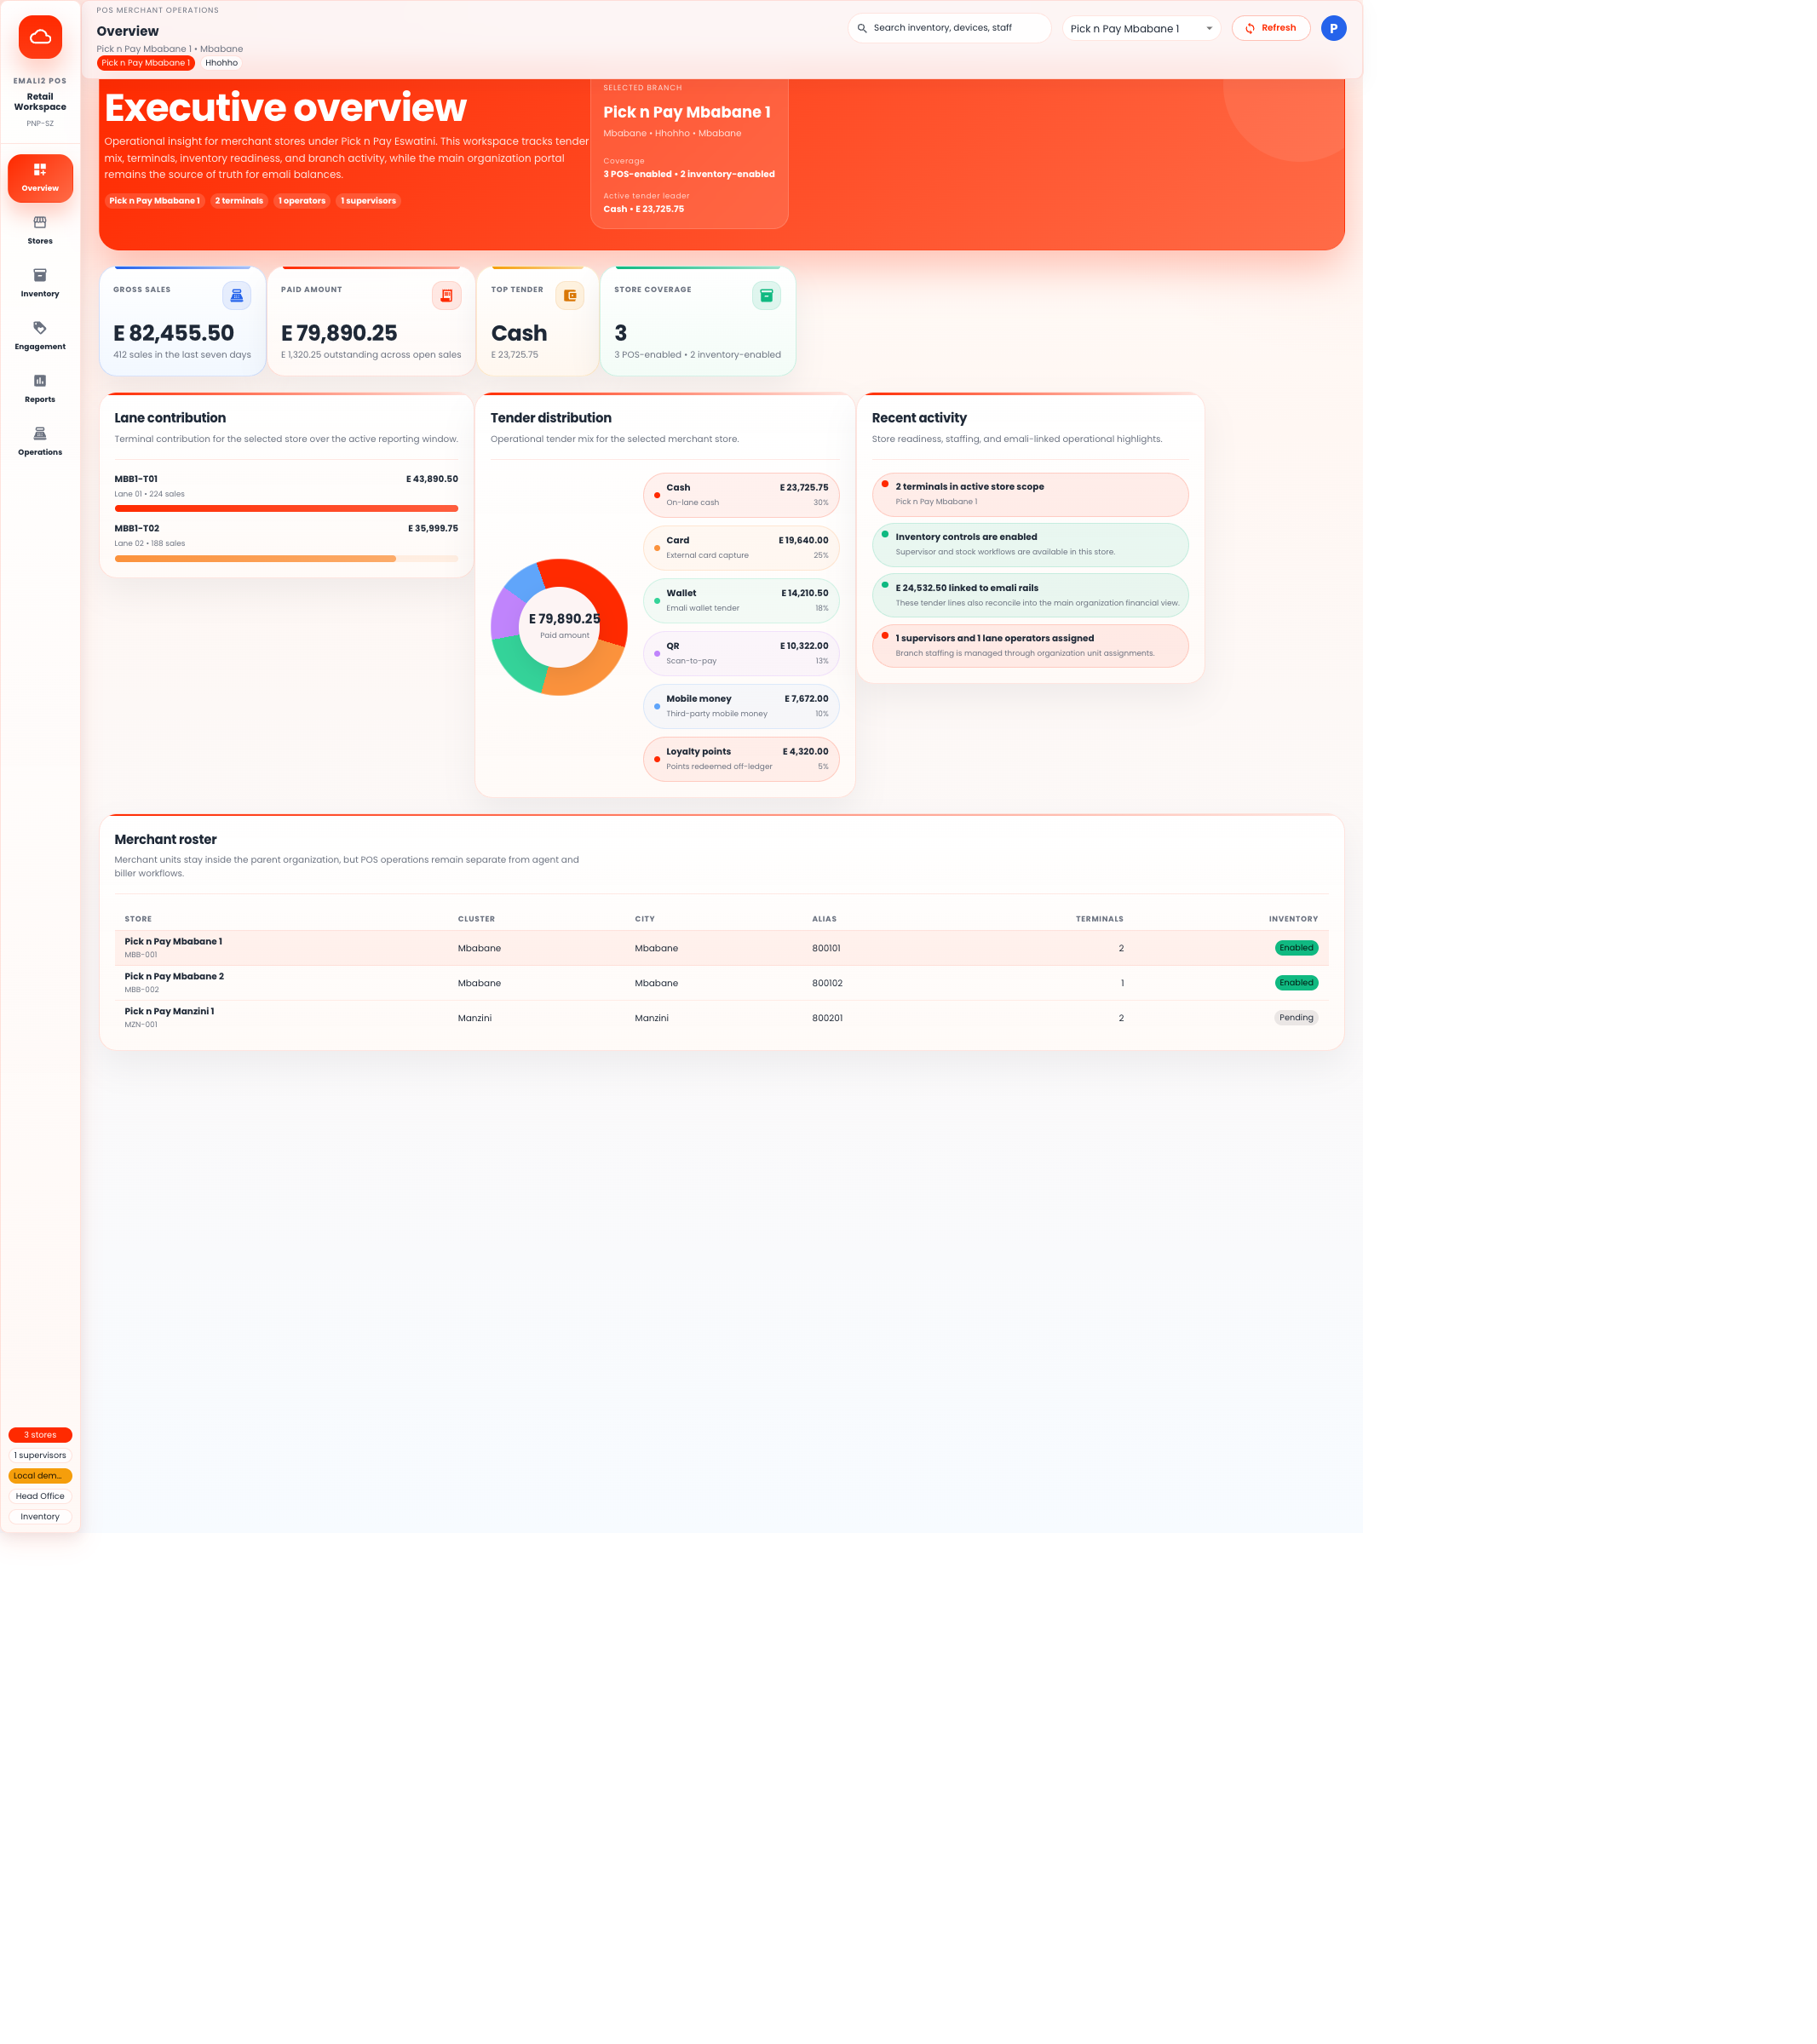Open the user avatar P menu
Viewport: 1817px width, 2044px height.
[1333, 28]
